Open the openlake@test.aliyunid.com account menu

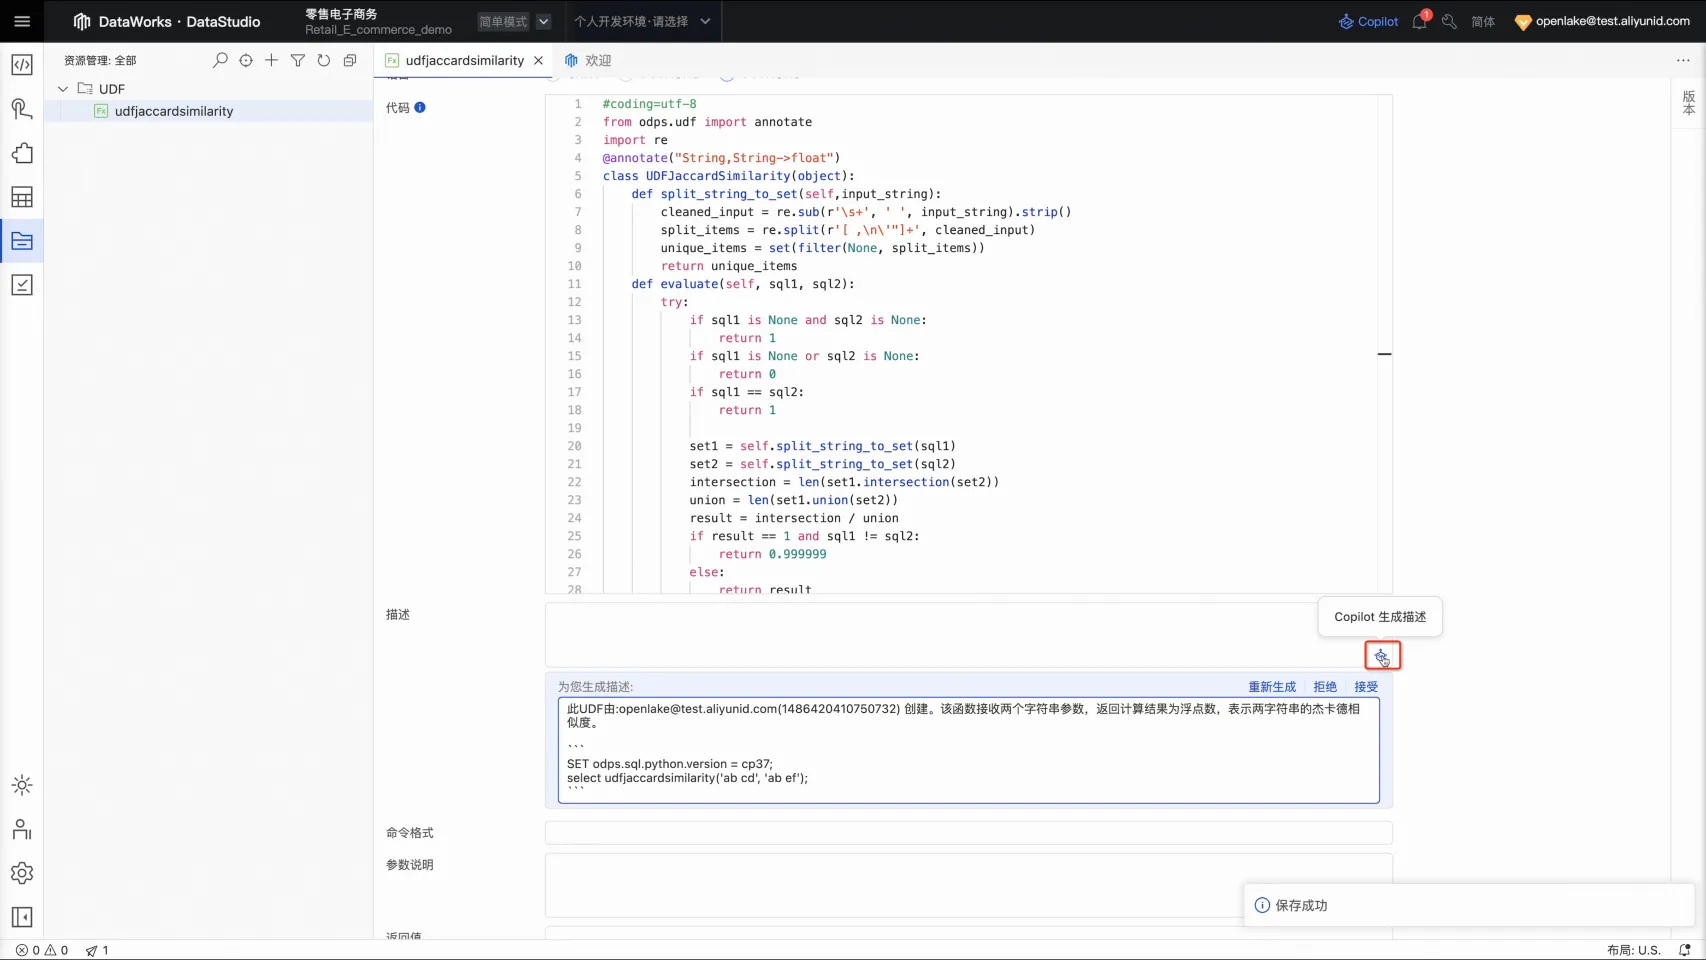click(1602, 21)
